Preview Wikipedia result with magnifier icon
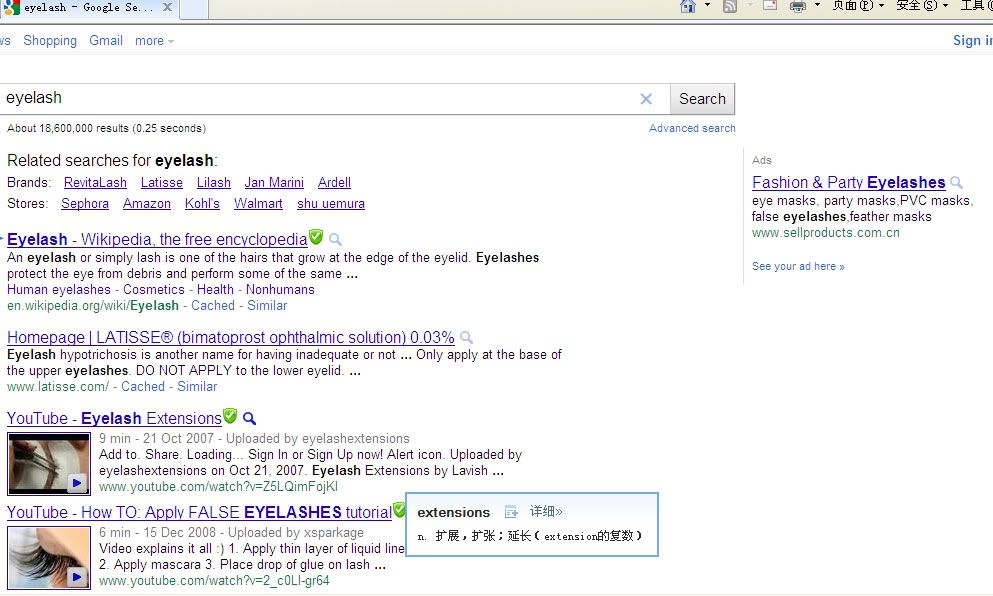The width and height of the screenshot is (993, 596). click(336, 239)
